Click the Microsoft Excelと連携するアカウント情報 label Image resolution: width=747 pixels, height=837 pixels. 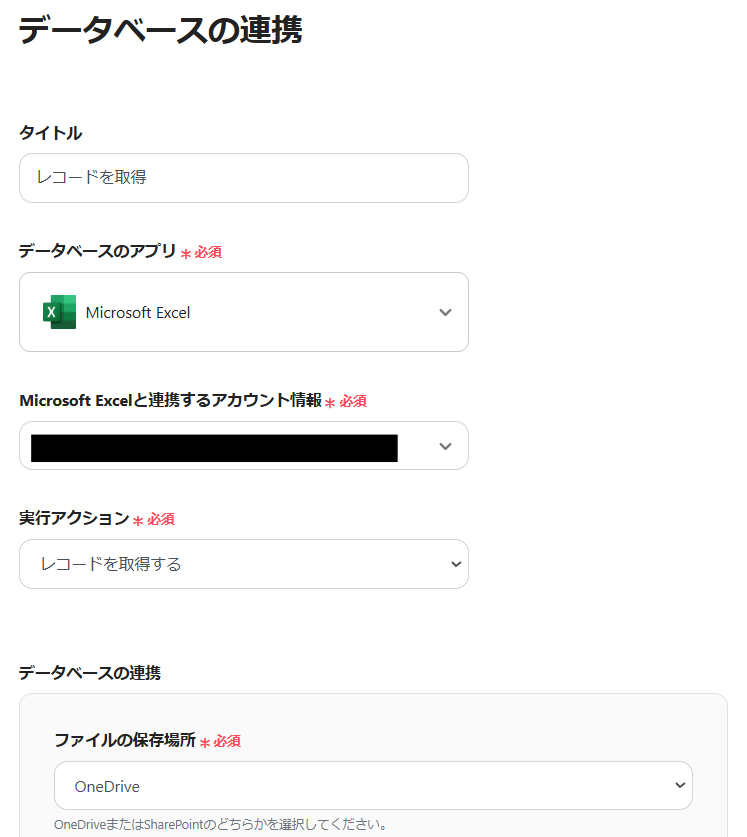point(170,401)
